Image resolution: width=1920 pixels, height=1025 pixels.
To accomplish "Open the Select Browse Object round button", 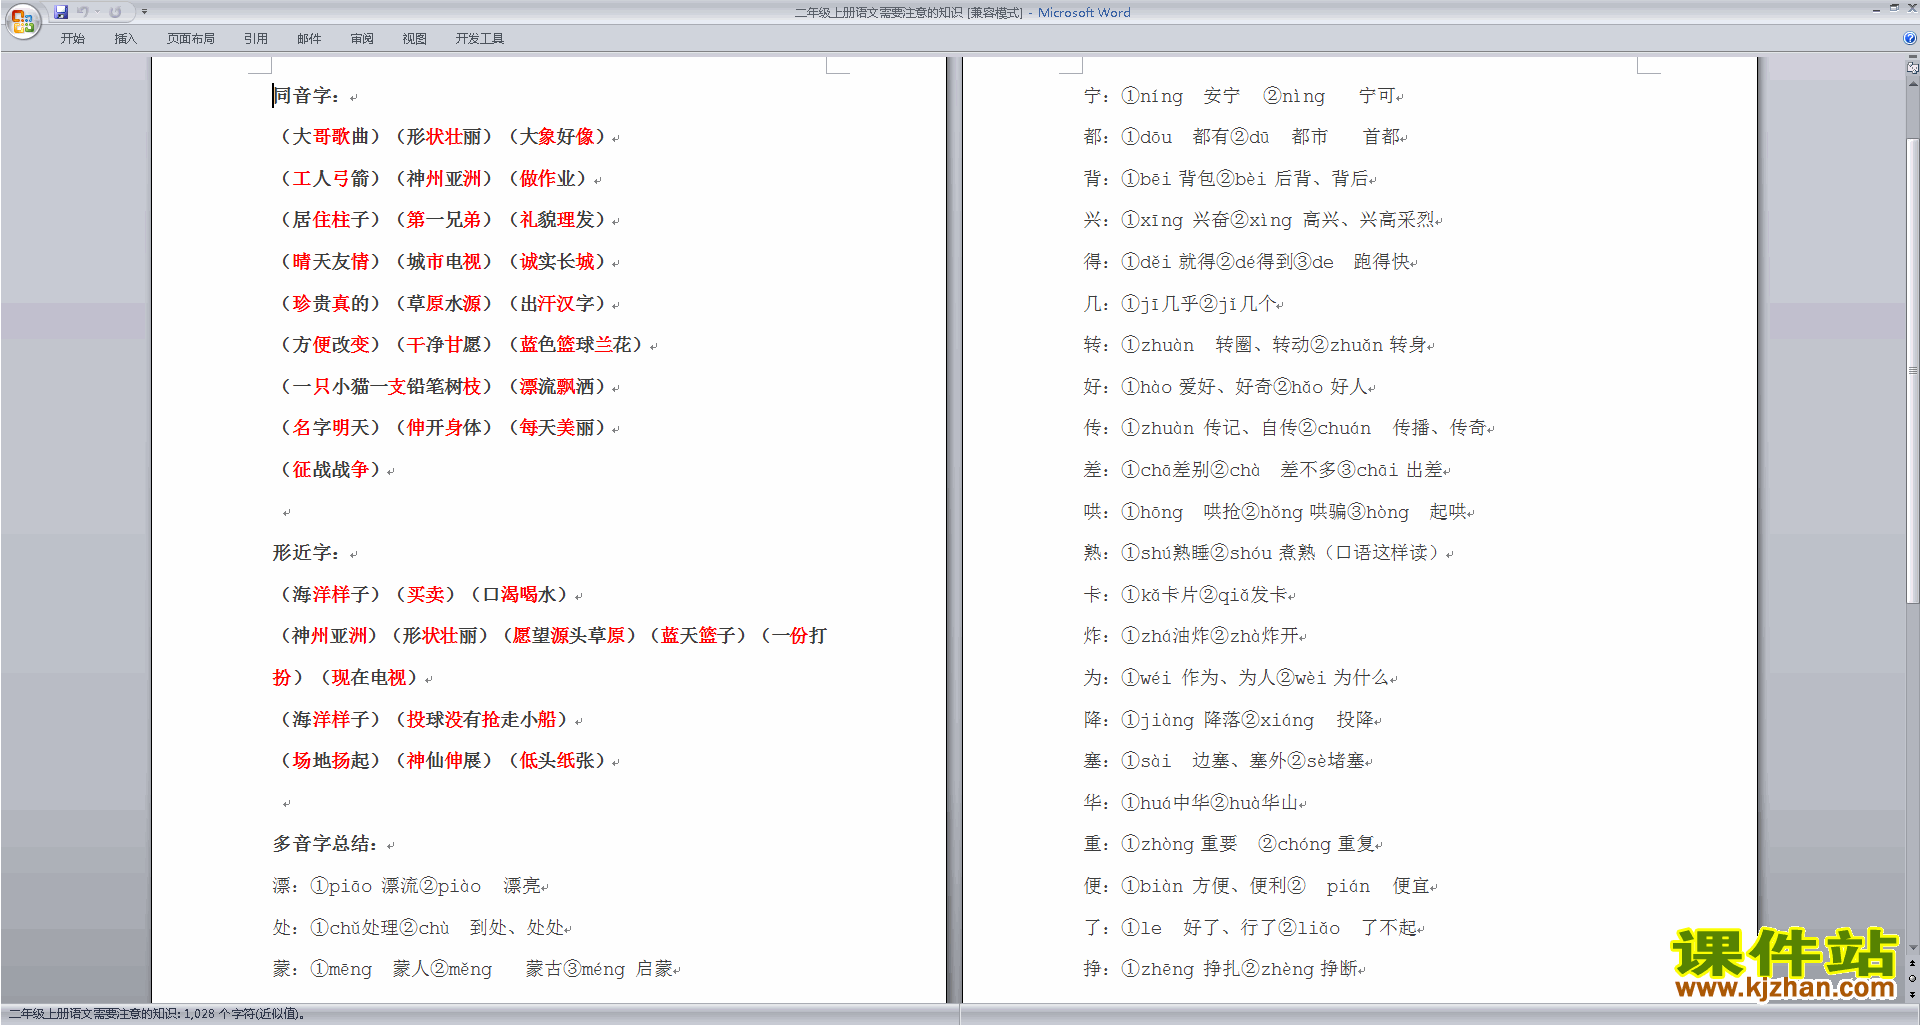I will (x=1912, y=978).
